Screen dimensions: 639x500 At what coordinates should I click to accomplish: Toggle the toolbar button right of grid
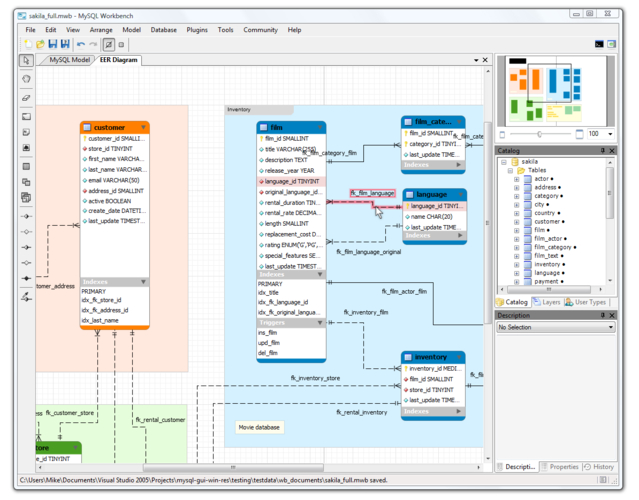pyautogui.click(x=121, y=45)
